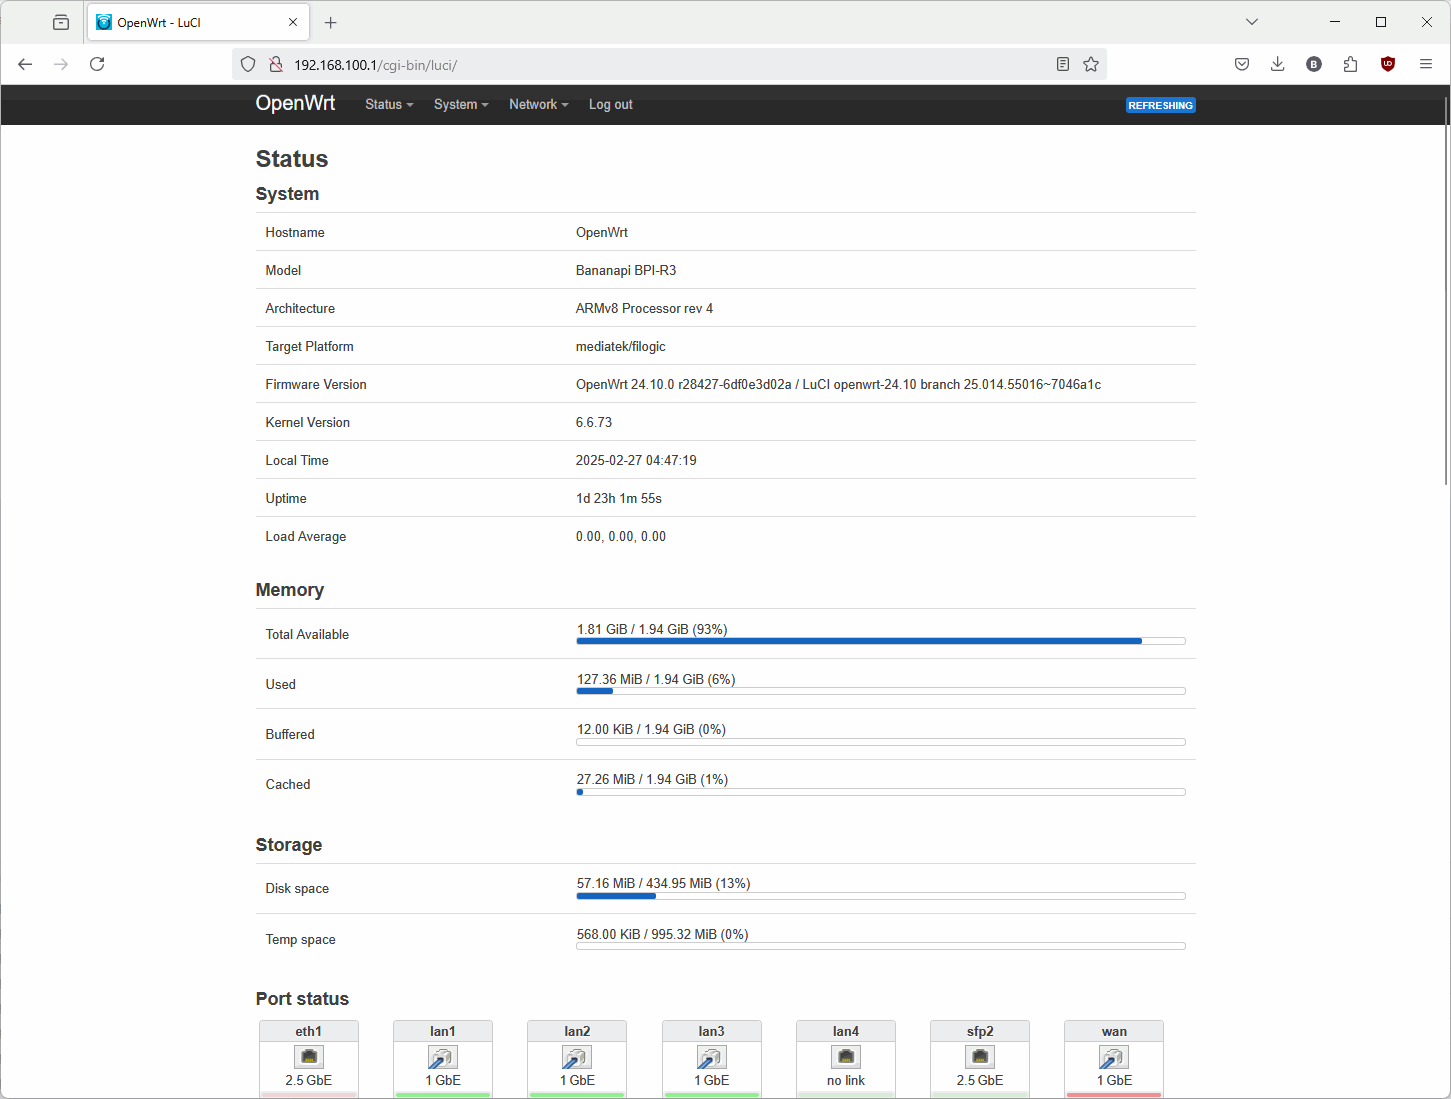Click the uBlock Origin icon
1451x1099 pixels.
tap(1388, 64)
